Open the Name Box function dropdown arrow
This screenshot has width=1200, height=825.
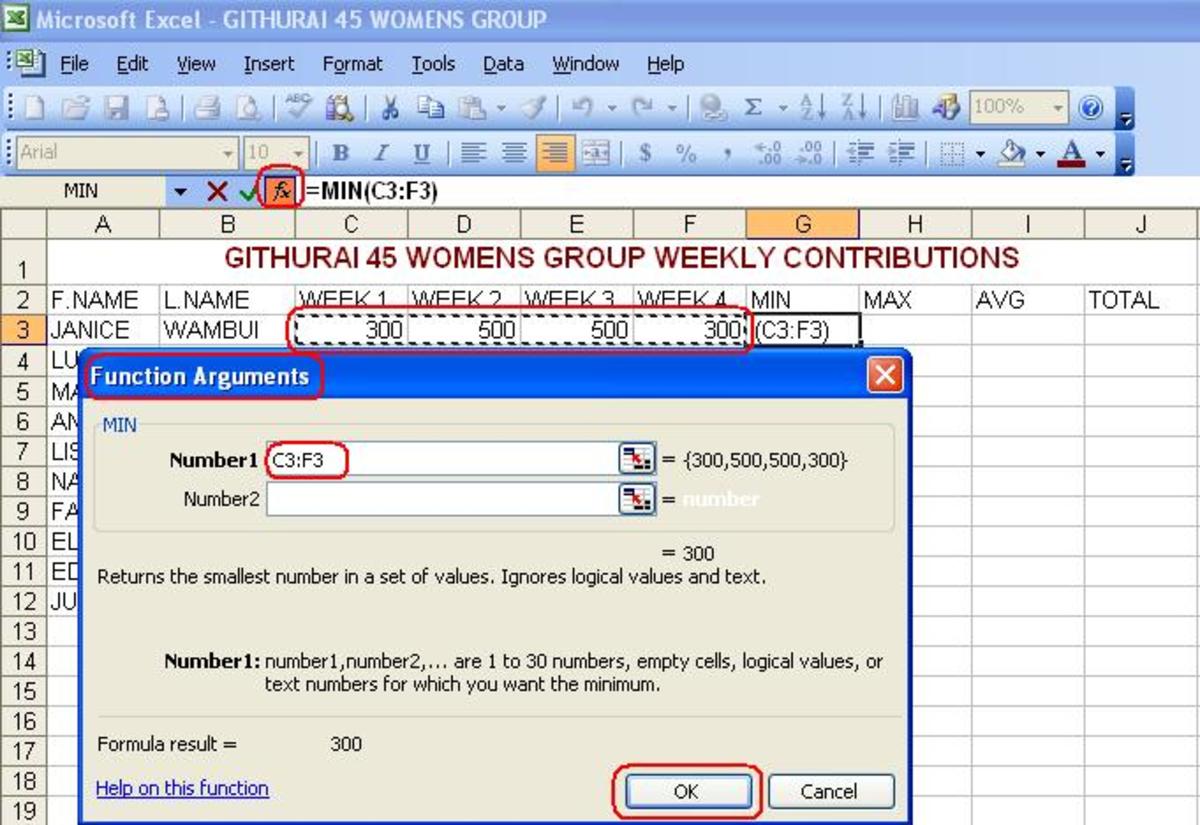point(180,191)
